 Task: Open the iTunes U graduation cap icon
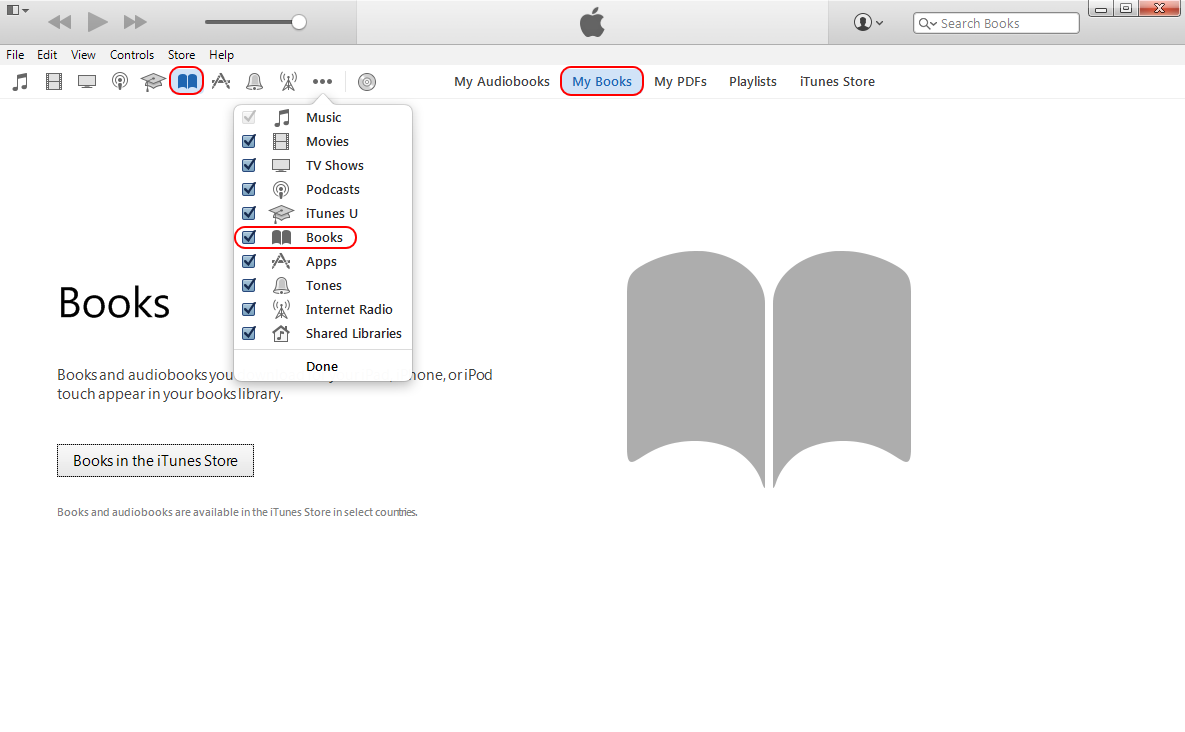pos(153,82)
